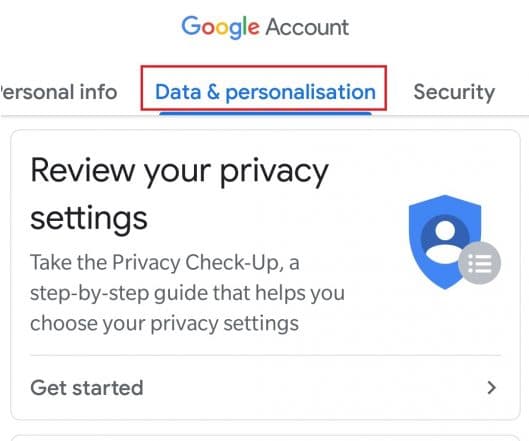Click the privacy shield illustration
Screen dimensions: 529x441
point(454,242)
